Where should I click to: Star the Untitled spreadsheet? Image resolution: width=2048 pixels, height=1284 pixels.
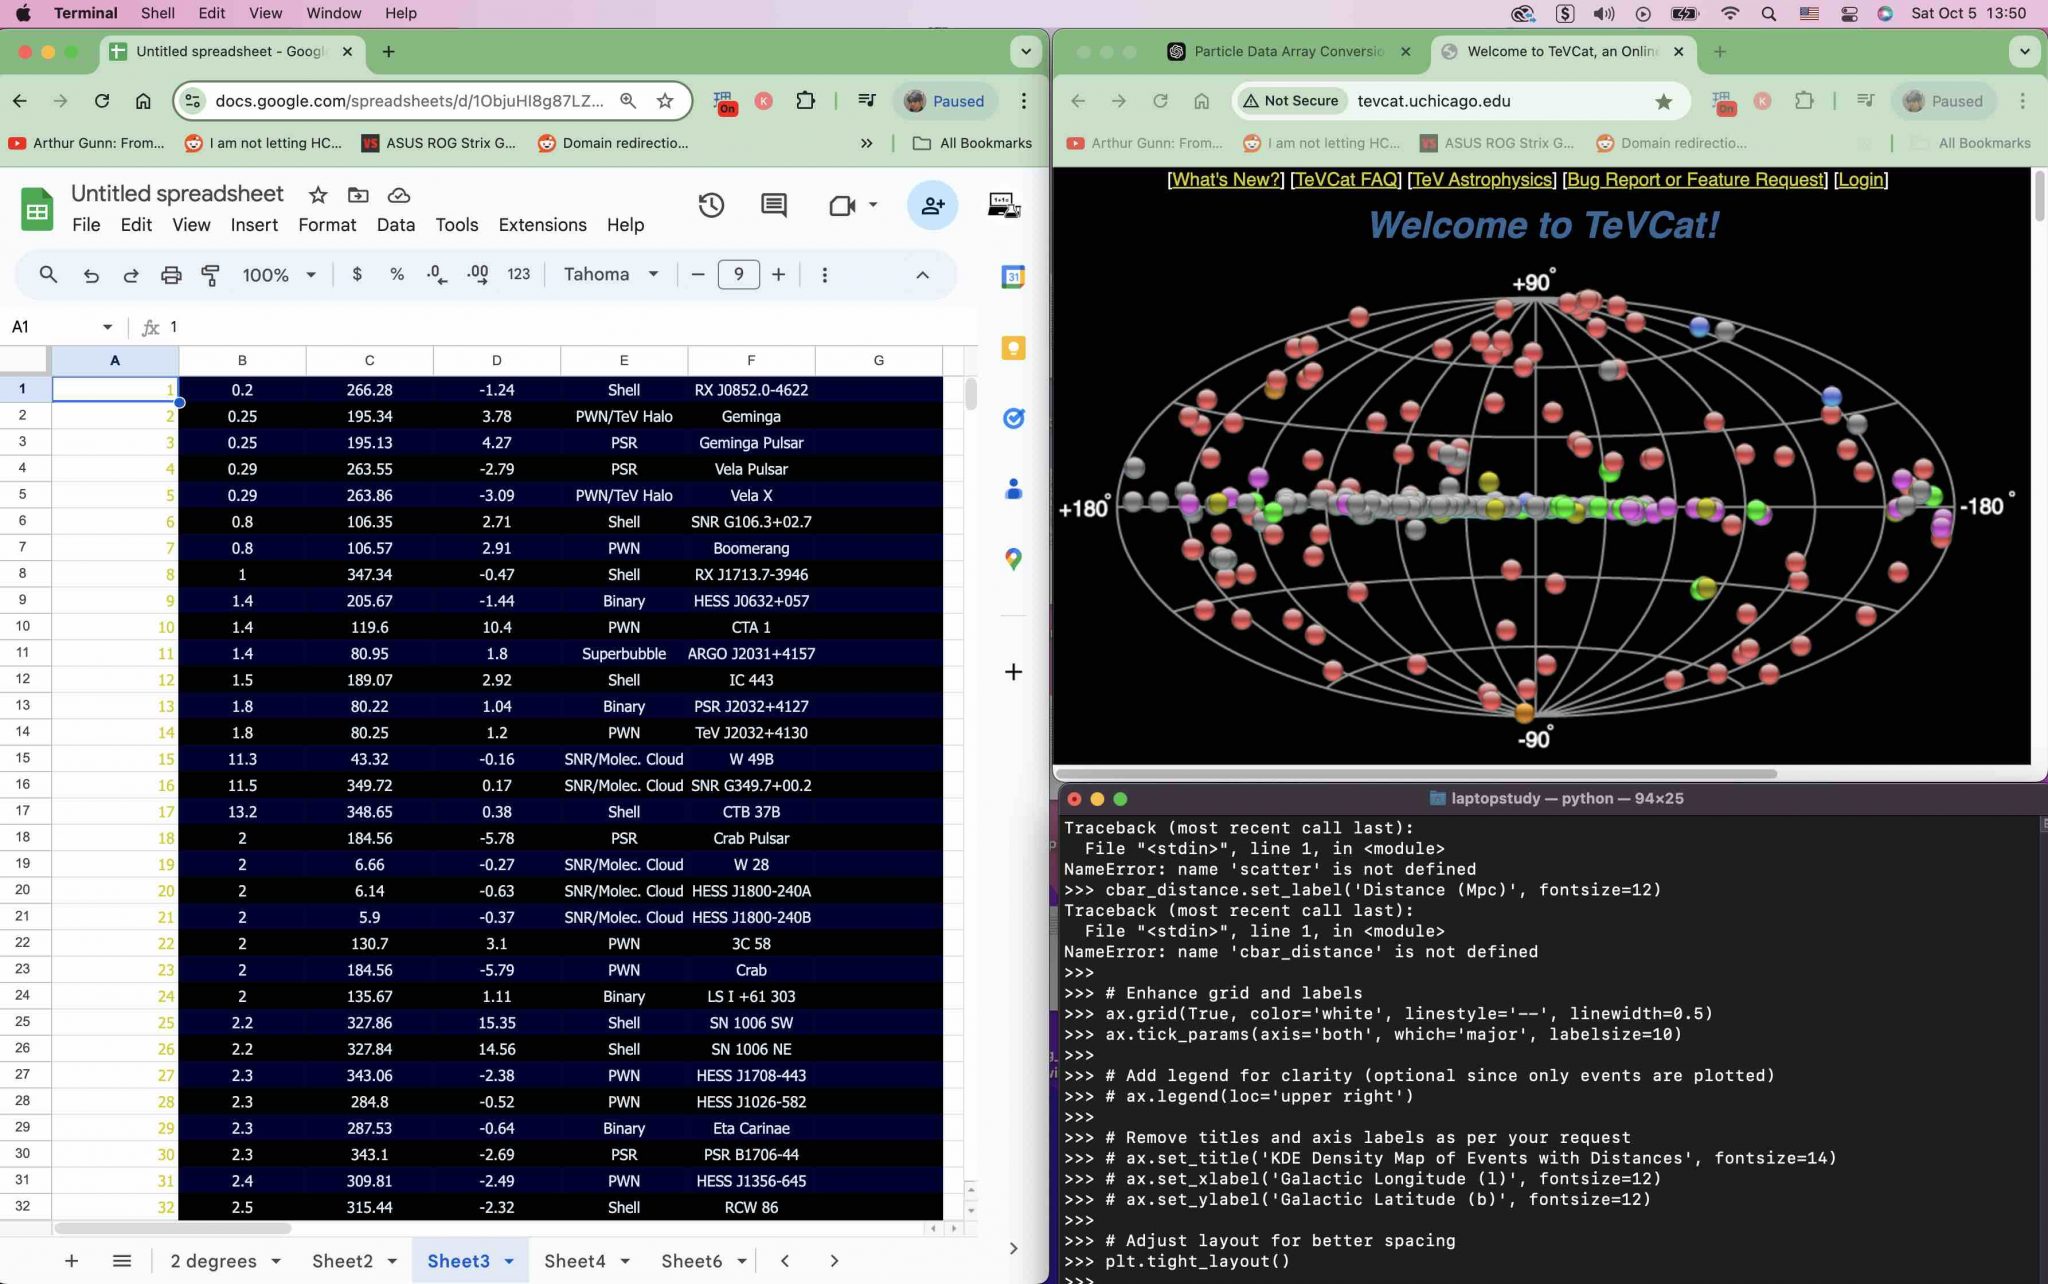coord(318,194)
